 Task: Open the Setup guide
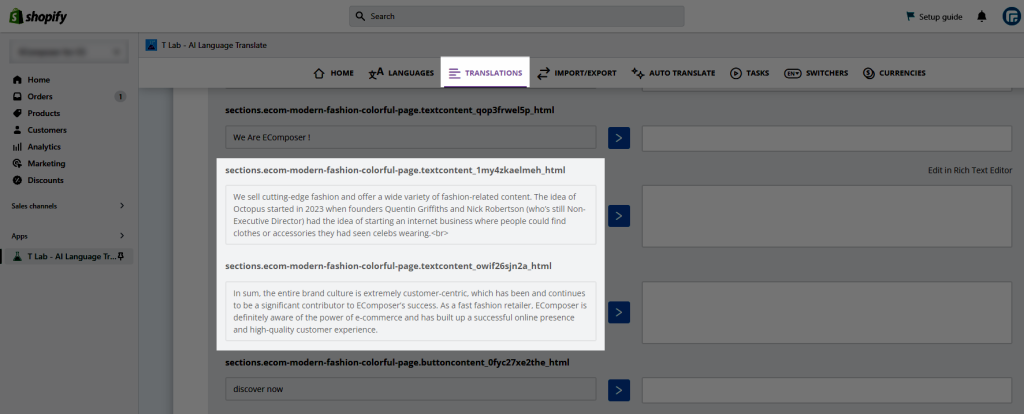(934, 17)
